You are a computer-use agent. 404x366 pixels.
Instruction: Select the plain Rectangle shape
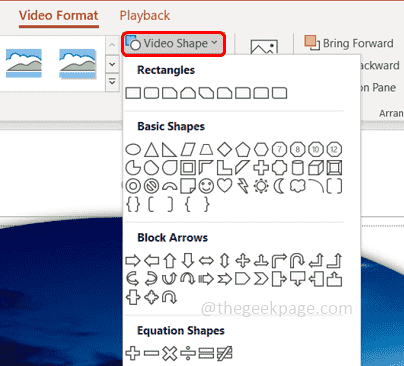[133, 93]
